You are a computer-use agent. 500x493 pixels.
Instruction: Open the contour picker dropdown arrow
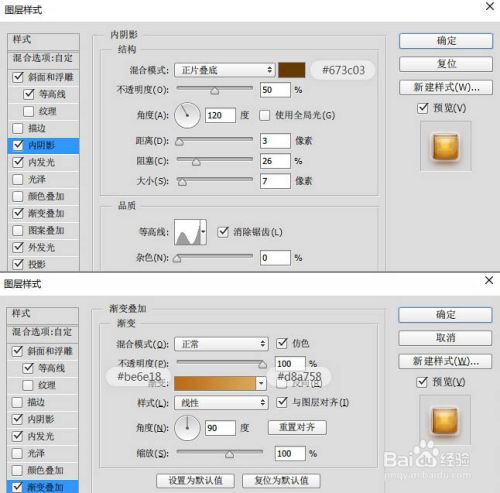point(203,232)
